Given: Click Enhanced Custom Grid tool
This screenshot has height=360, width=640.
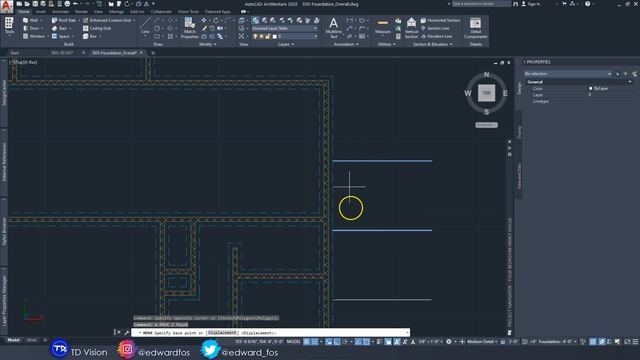Looking at the screenshot, I should (108, 20).
